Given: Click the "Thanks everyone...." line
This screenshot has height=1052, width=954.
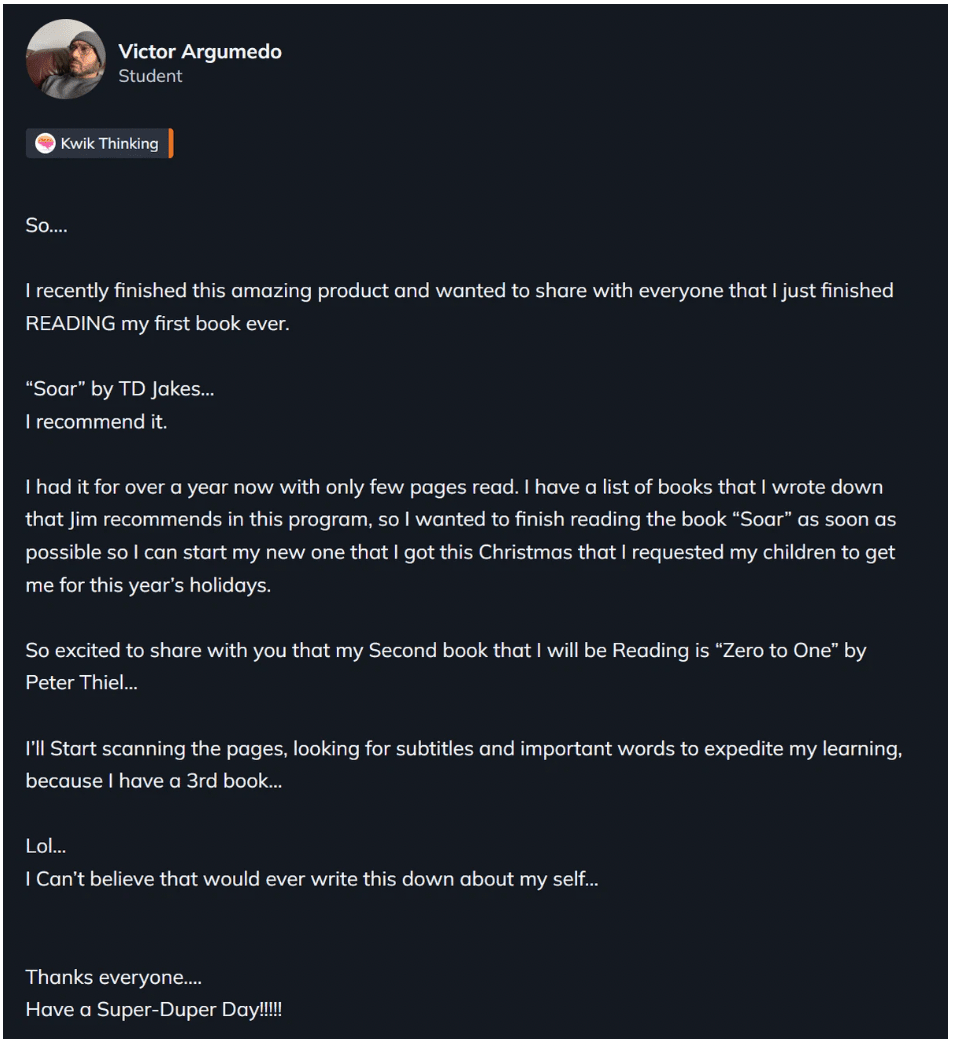Looking at the screenshot, I should tap(113, 978).
